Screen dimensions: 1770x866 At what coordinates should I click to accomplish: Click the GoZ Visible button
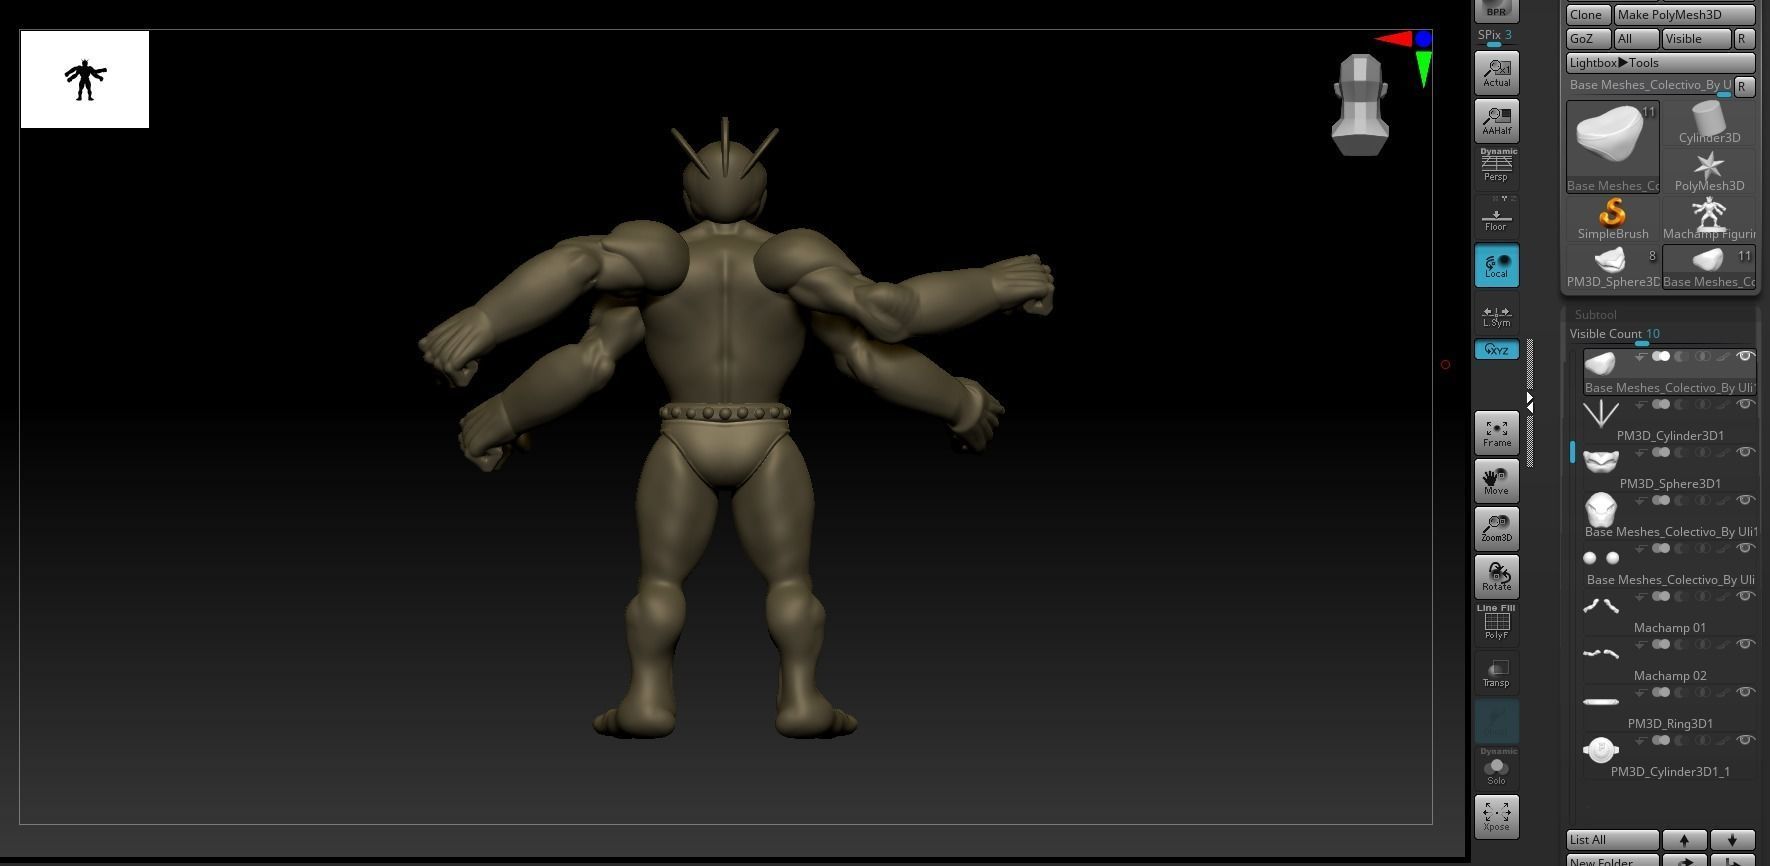1696,39
